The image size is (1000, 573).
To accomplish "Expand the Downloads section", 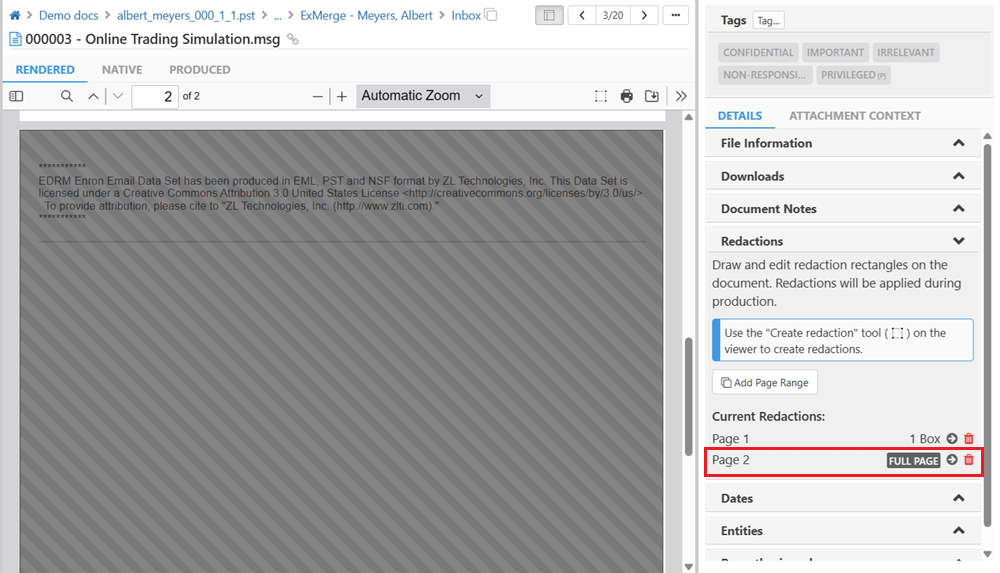I will click(x=842, y=176).
